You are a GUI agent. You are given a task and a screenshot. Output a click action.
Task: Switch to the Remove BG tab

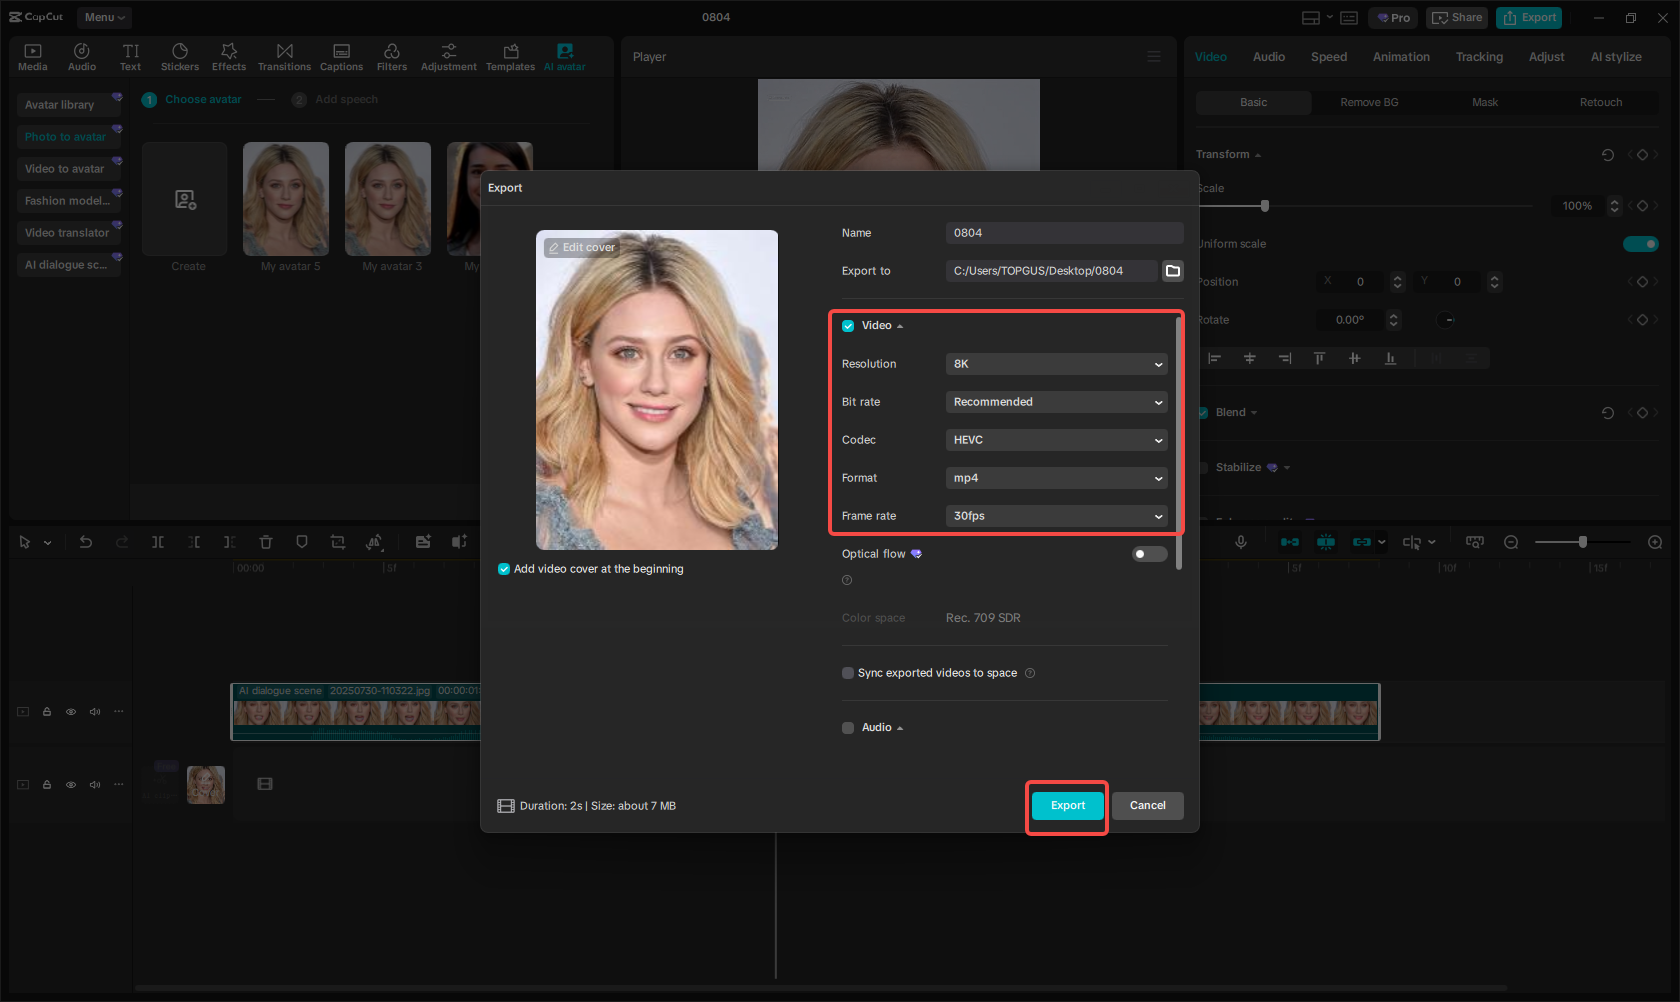point(1368,101)
